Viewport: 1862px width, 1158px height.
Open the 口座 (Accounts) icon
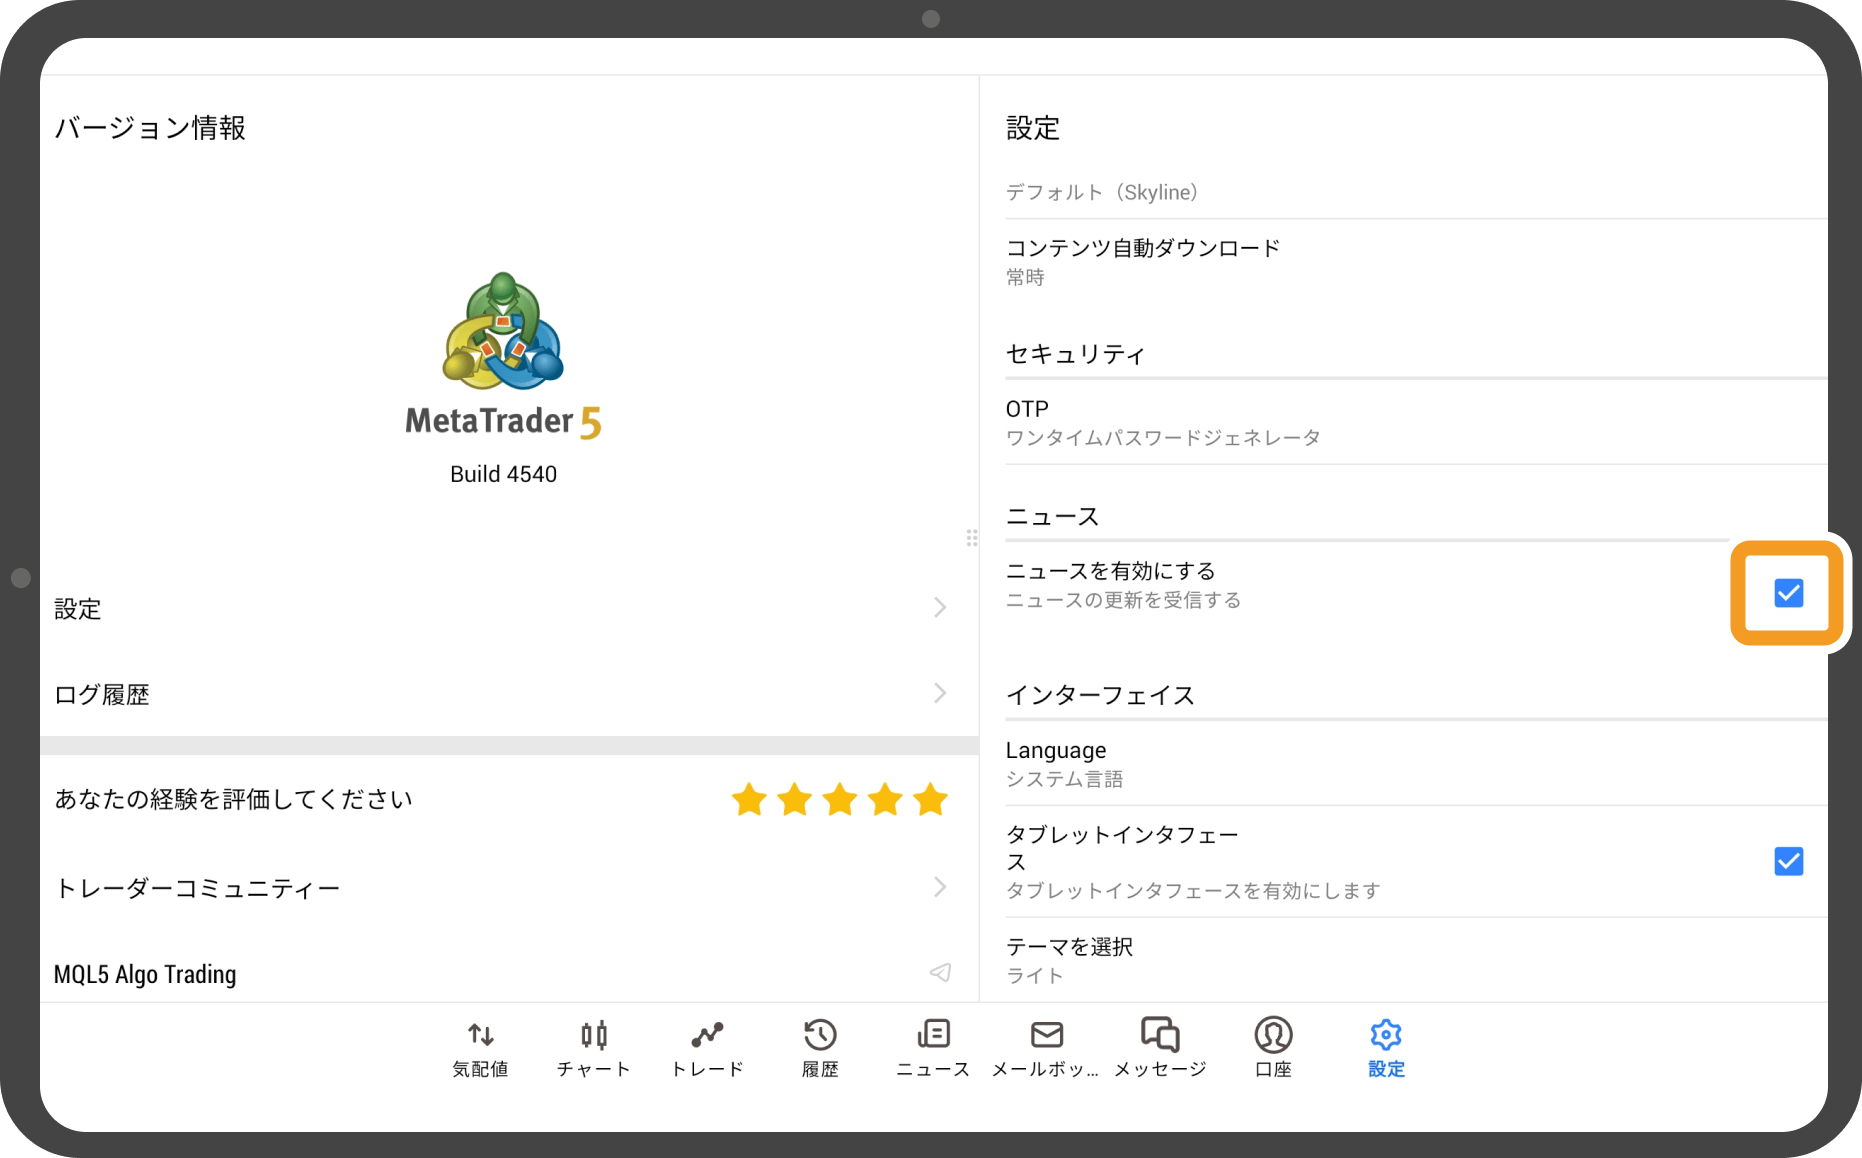click(x=1272, y=1045)
